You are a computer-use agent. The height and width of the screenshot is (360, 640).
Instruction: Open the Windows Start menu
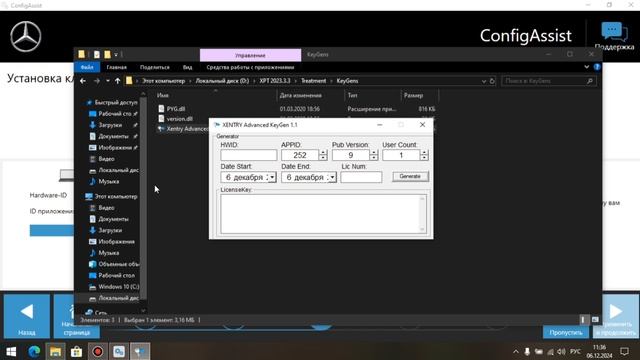11,351
